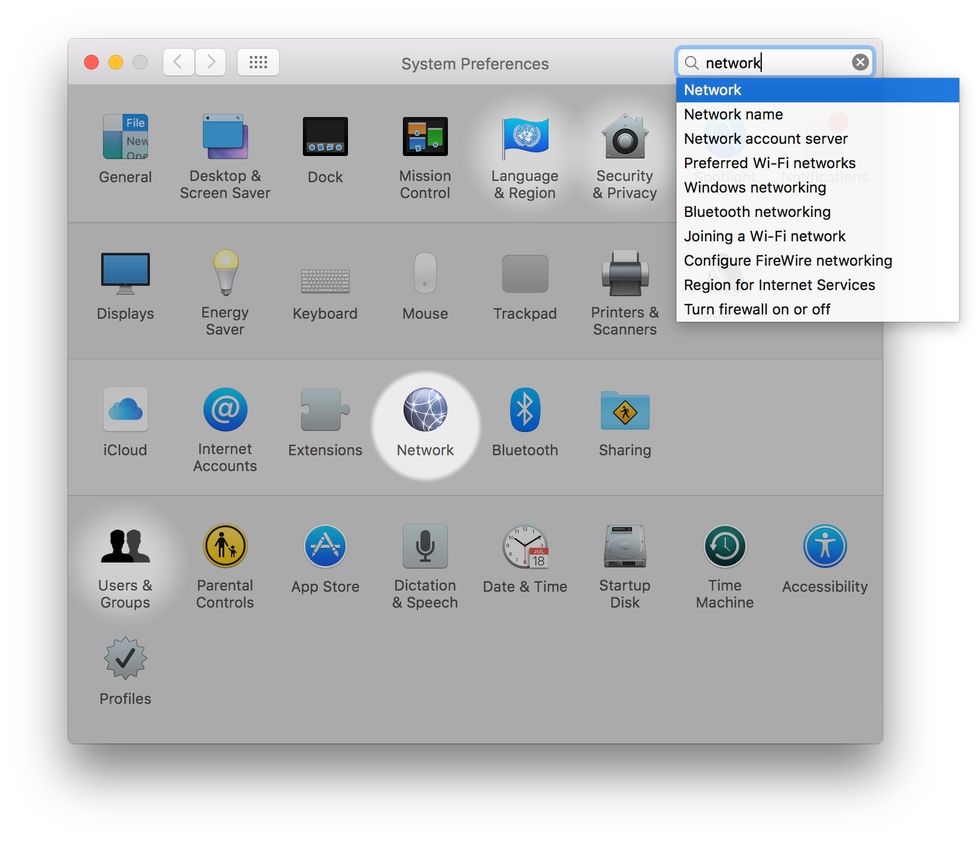The image size is (980, 841).
Task: Click the Show All grid button
Action: pyautogui.click(x=258, y=61)
